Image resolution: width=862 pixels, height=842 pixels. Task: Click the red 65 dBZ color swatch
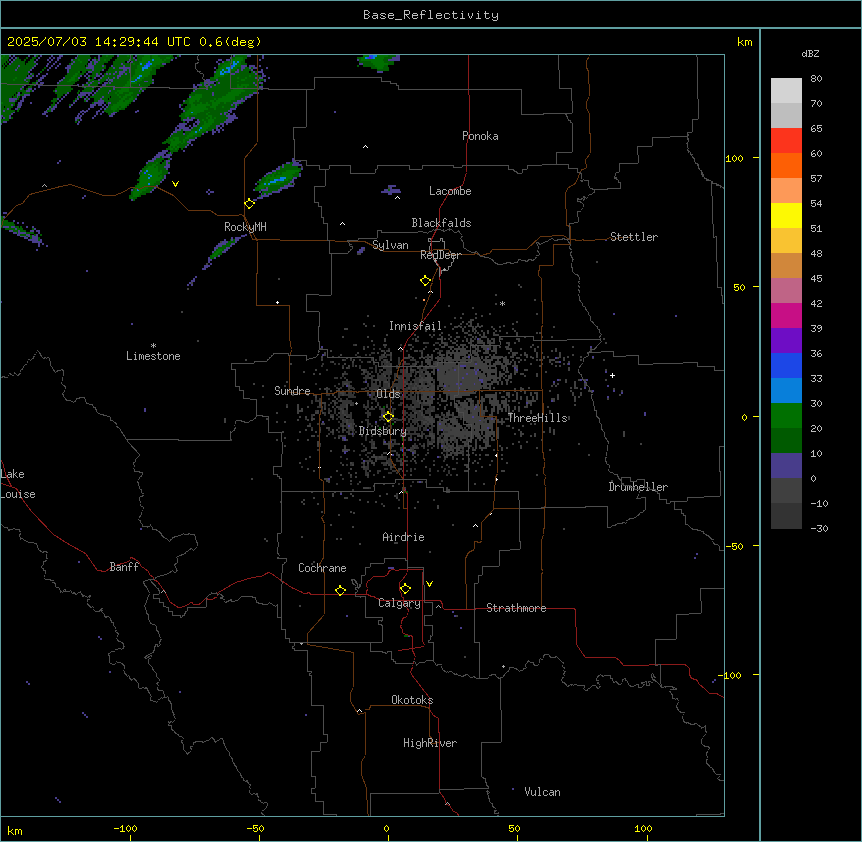[x=786, y=140]
